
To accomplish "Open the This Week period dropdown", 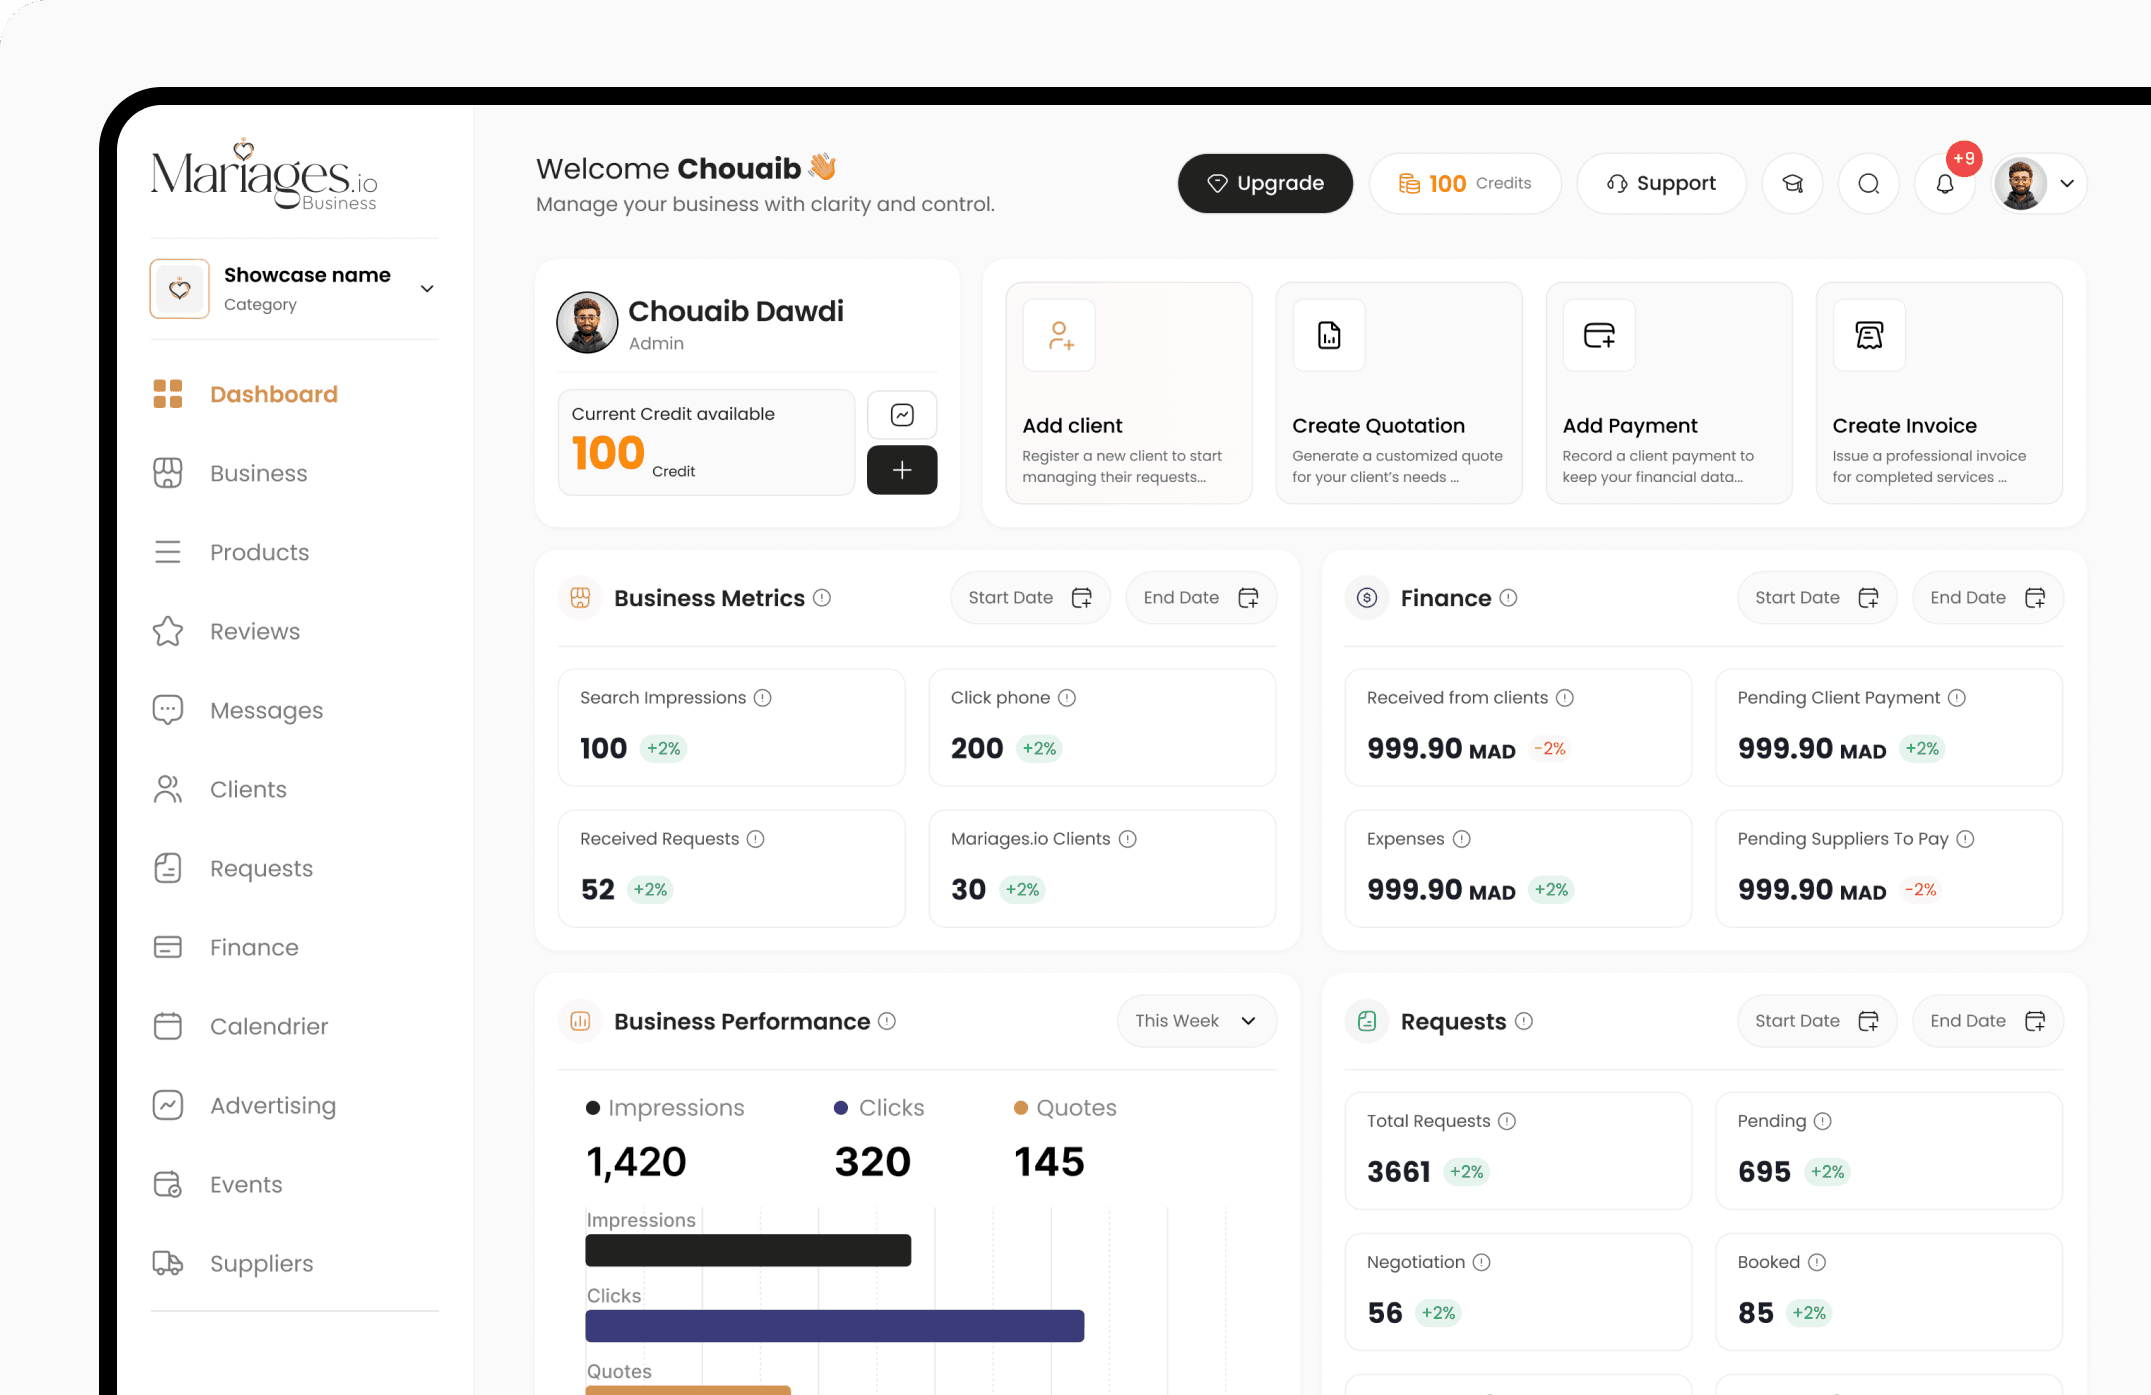I will point(1196,1021).
